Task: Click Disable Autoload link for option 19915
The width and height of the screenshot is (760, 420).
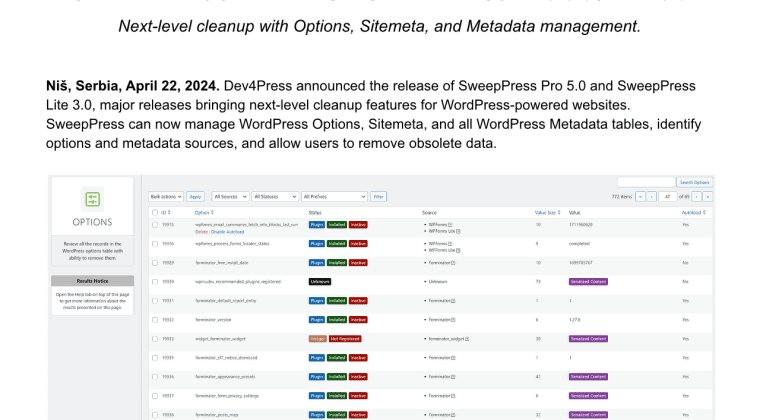Action: tap(227, 232)
